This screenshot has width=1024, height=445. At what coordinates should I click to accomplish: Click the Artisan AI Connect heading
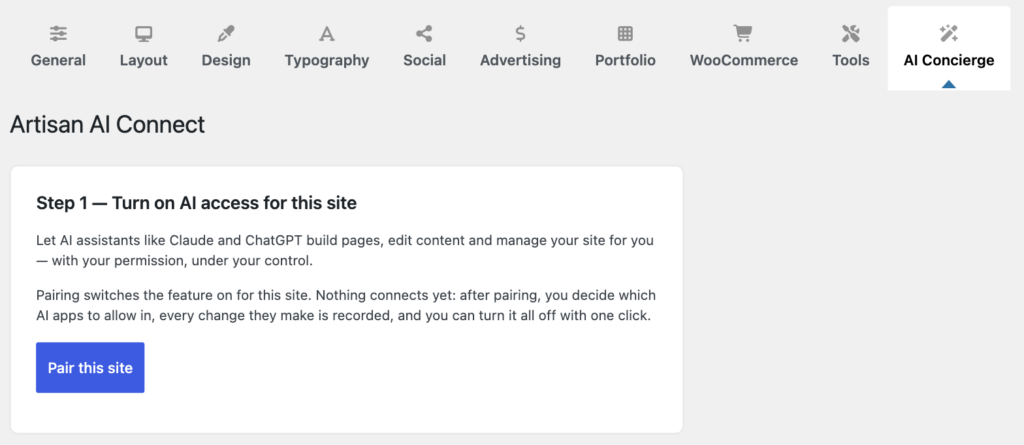coord(108,124)
